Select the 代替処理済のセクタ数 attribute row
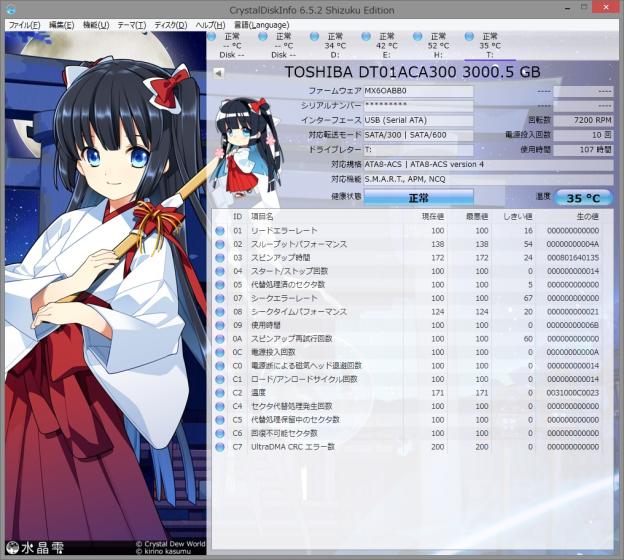The width and height of the screenshot is (624, 560). click(408, 285)
